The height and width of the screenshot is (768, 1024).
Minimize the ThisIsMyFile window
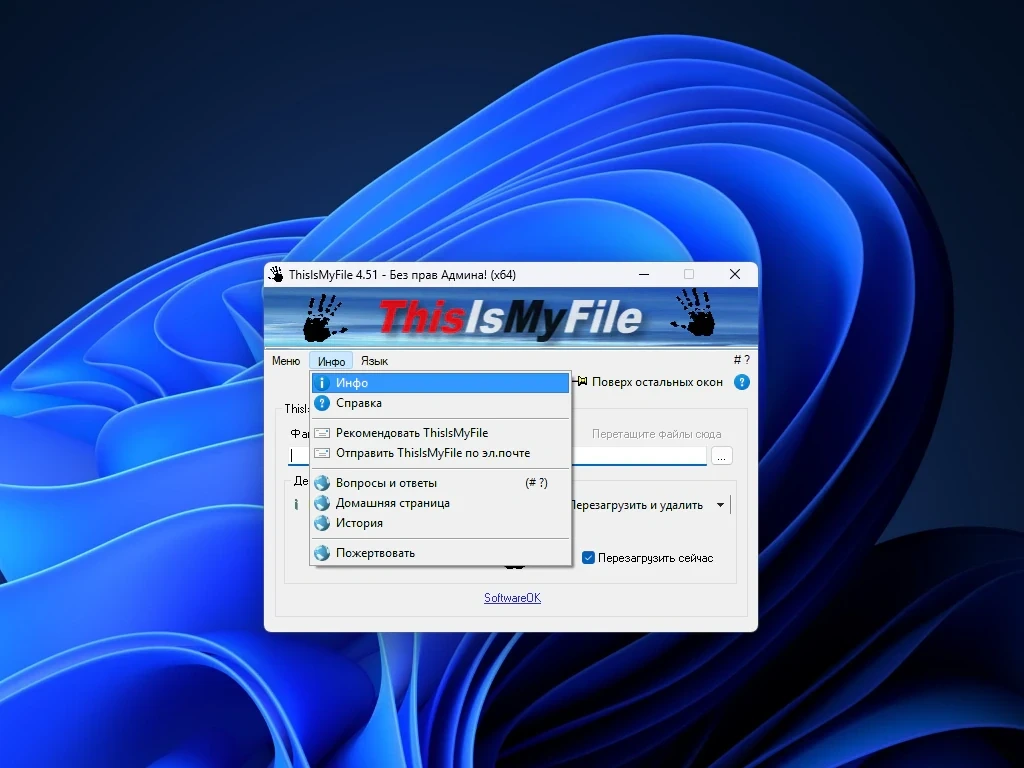(x=644, y=274)
